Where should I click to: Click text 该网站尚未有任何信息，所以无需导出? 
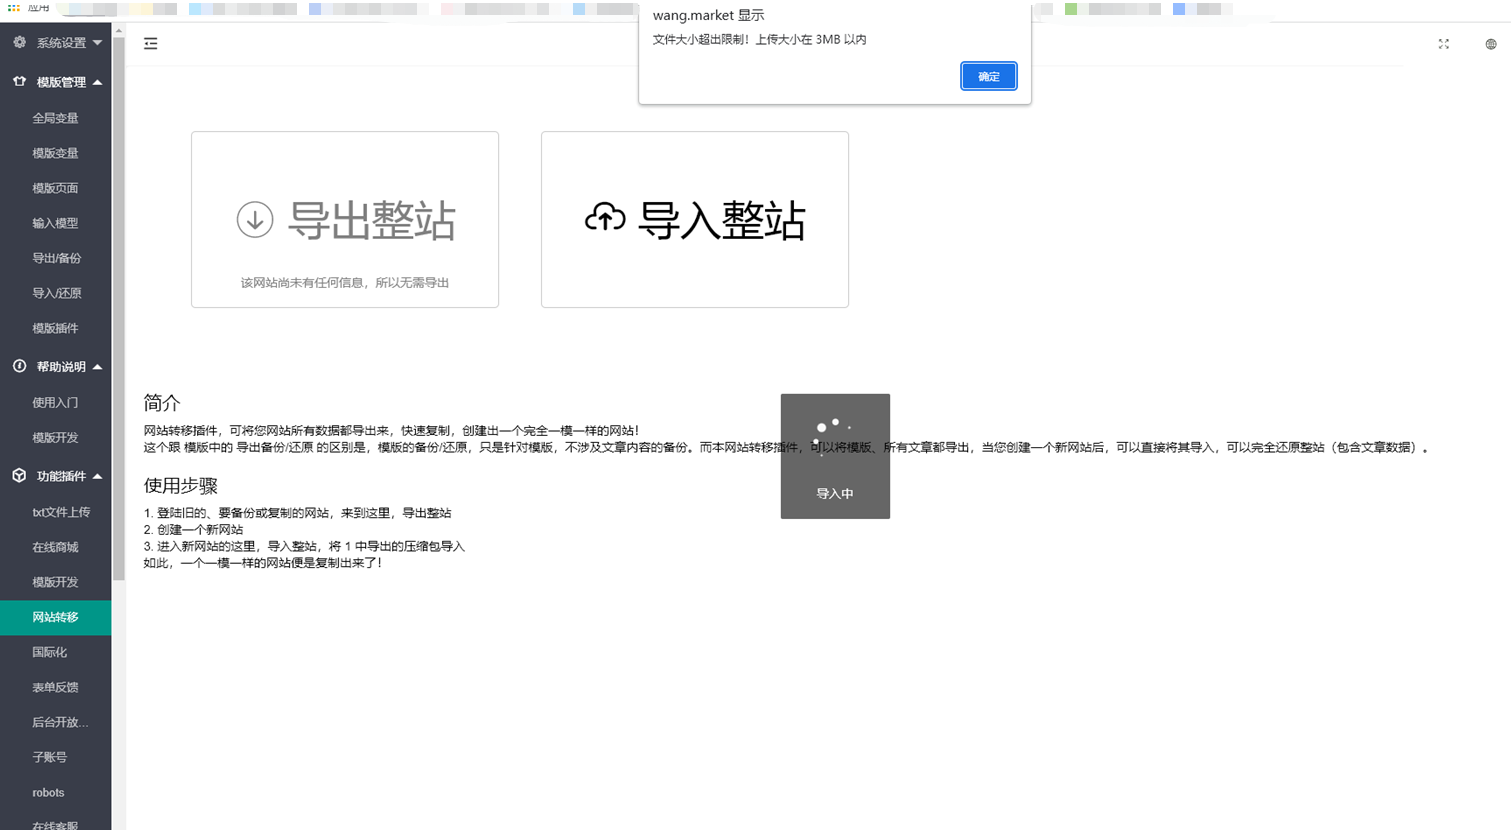[345, 283]
